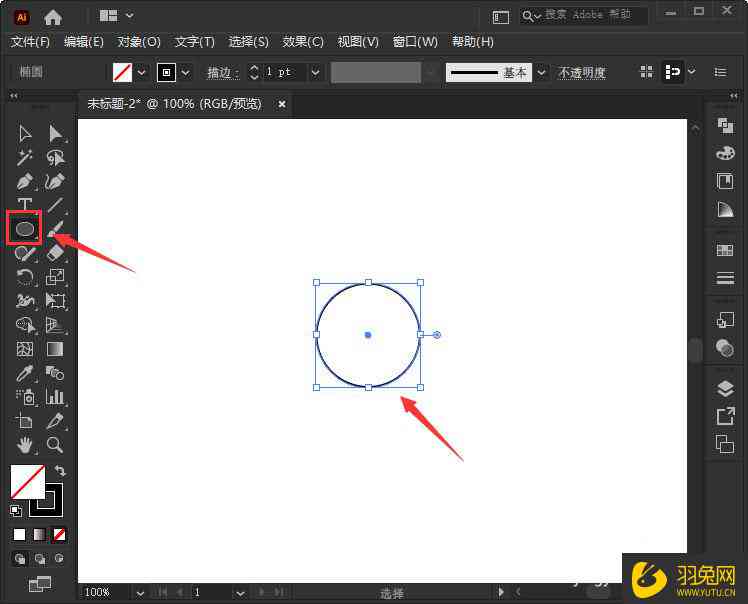Select the Free Transform tool
This screenshot has height=604, width=748.
click(55, 301)
